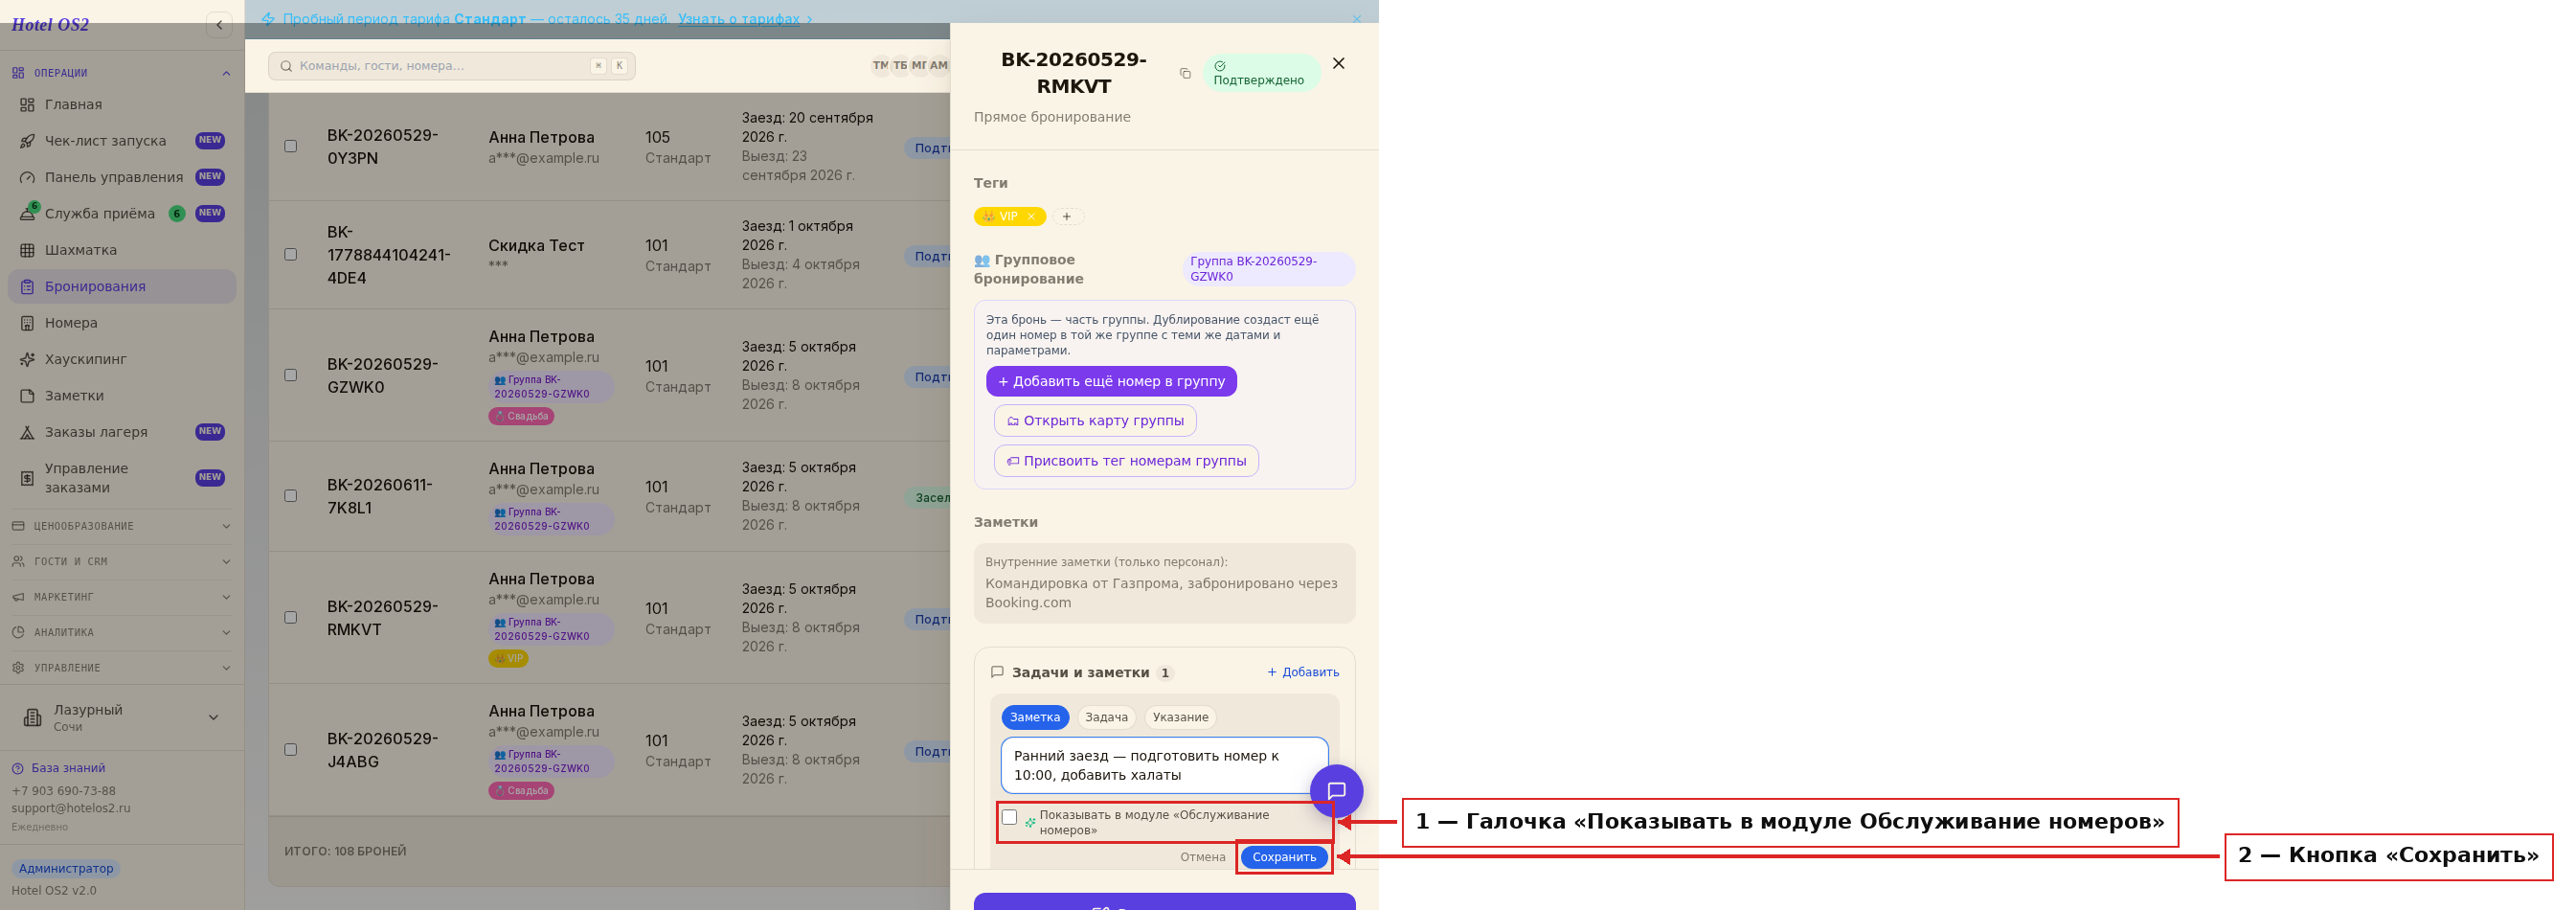The height and width of the screenshot is (910, 2576).
Task: Save the note with Сохранить
Action: 1284,858
